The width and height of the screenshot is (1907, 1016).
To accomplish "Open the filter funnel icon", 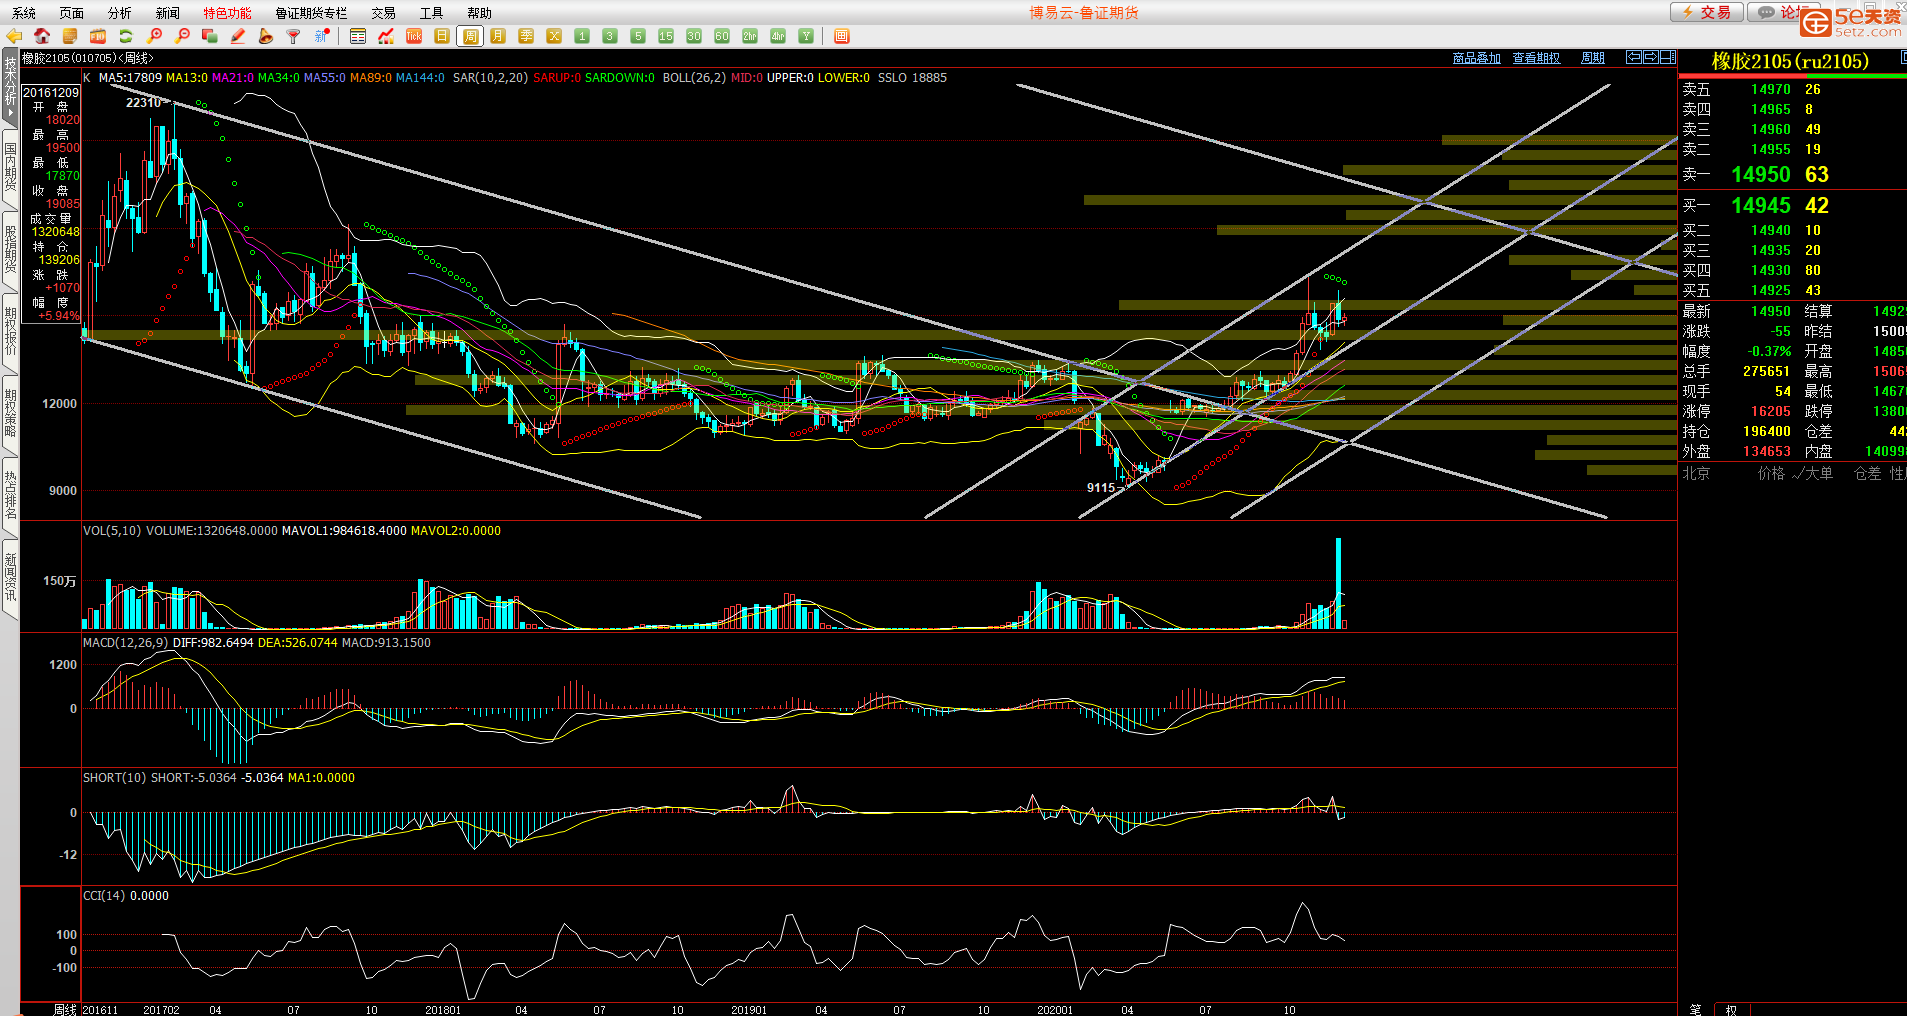I will click(x=294, y=36).
